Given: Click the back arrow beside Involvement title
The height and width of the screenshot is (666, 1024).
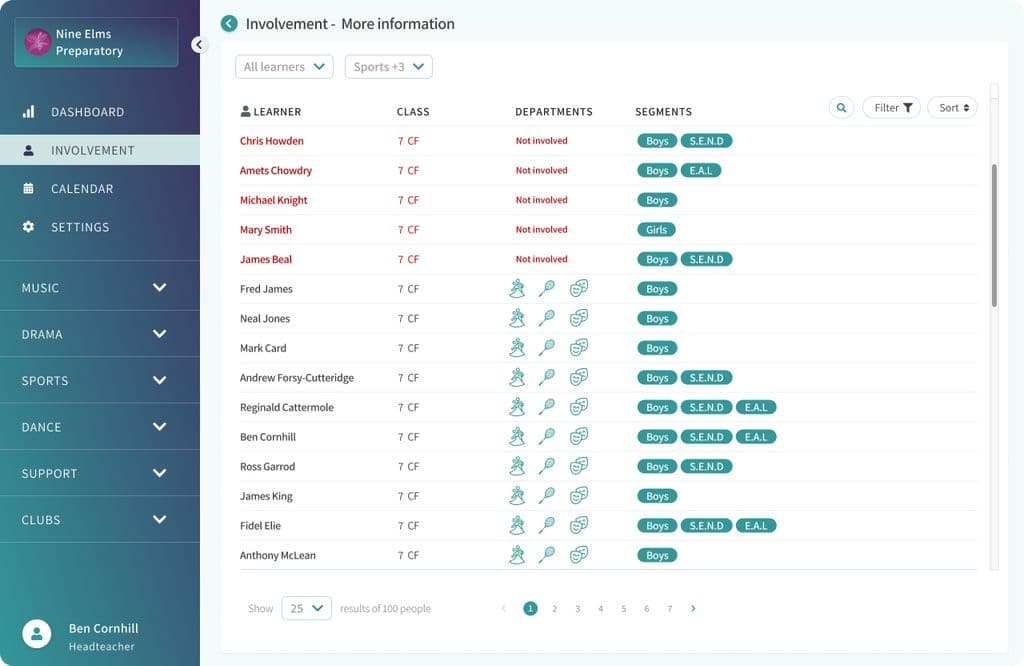Looking at the screenshot, I should 229,24.
